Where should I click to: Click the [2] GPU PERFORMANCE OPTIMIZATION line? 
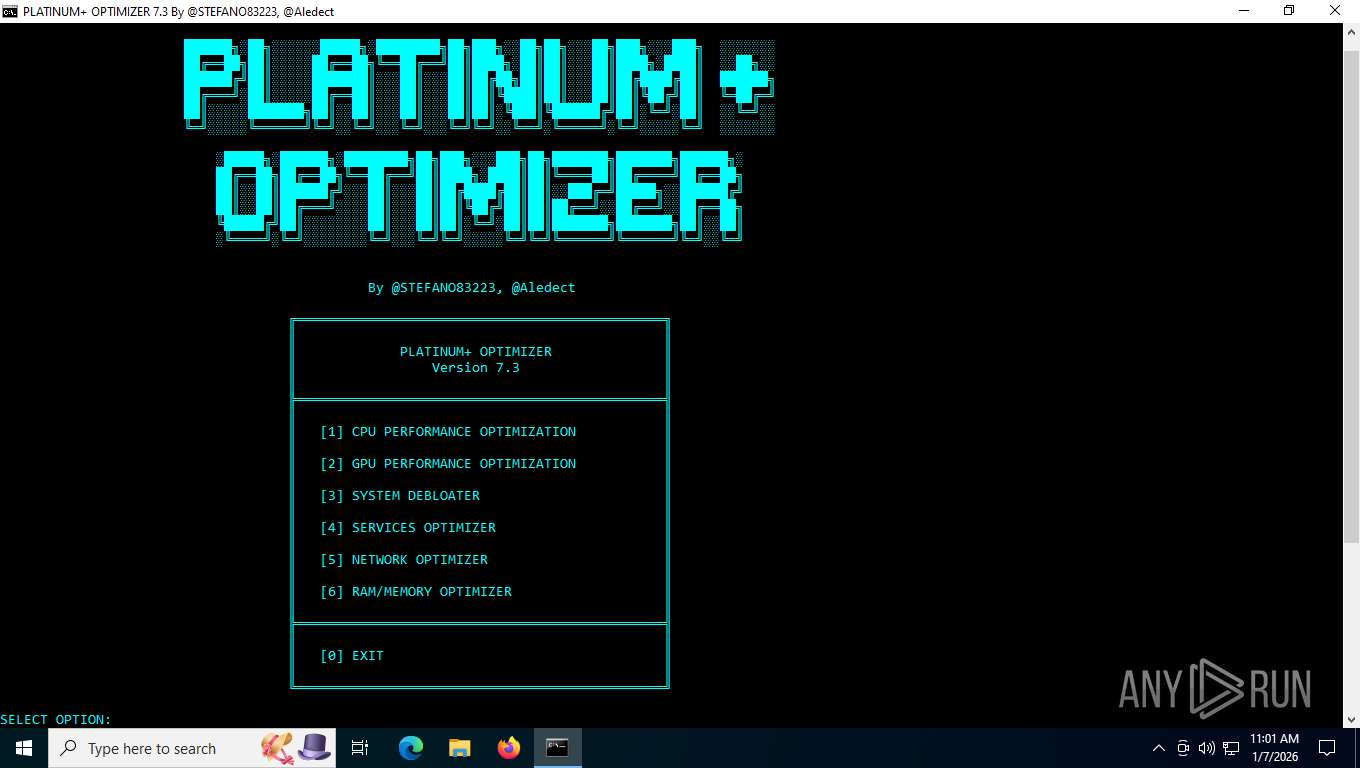pyautogui.click(x=448, y=464)
